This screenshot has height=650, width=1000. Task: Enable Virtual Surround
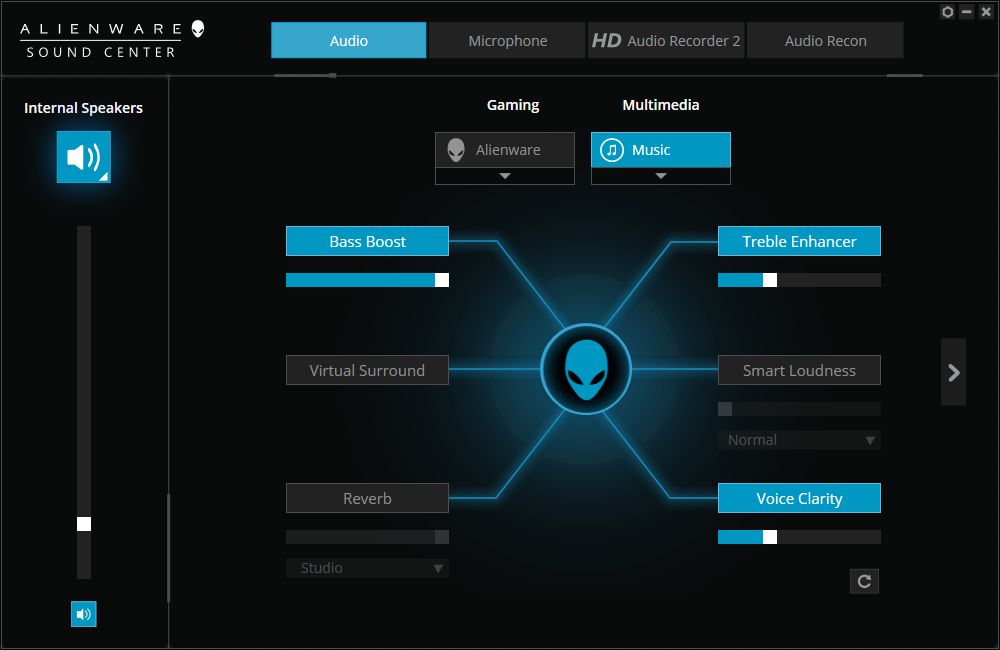367,370
